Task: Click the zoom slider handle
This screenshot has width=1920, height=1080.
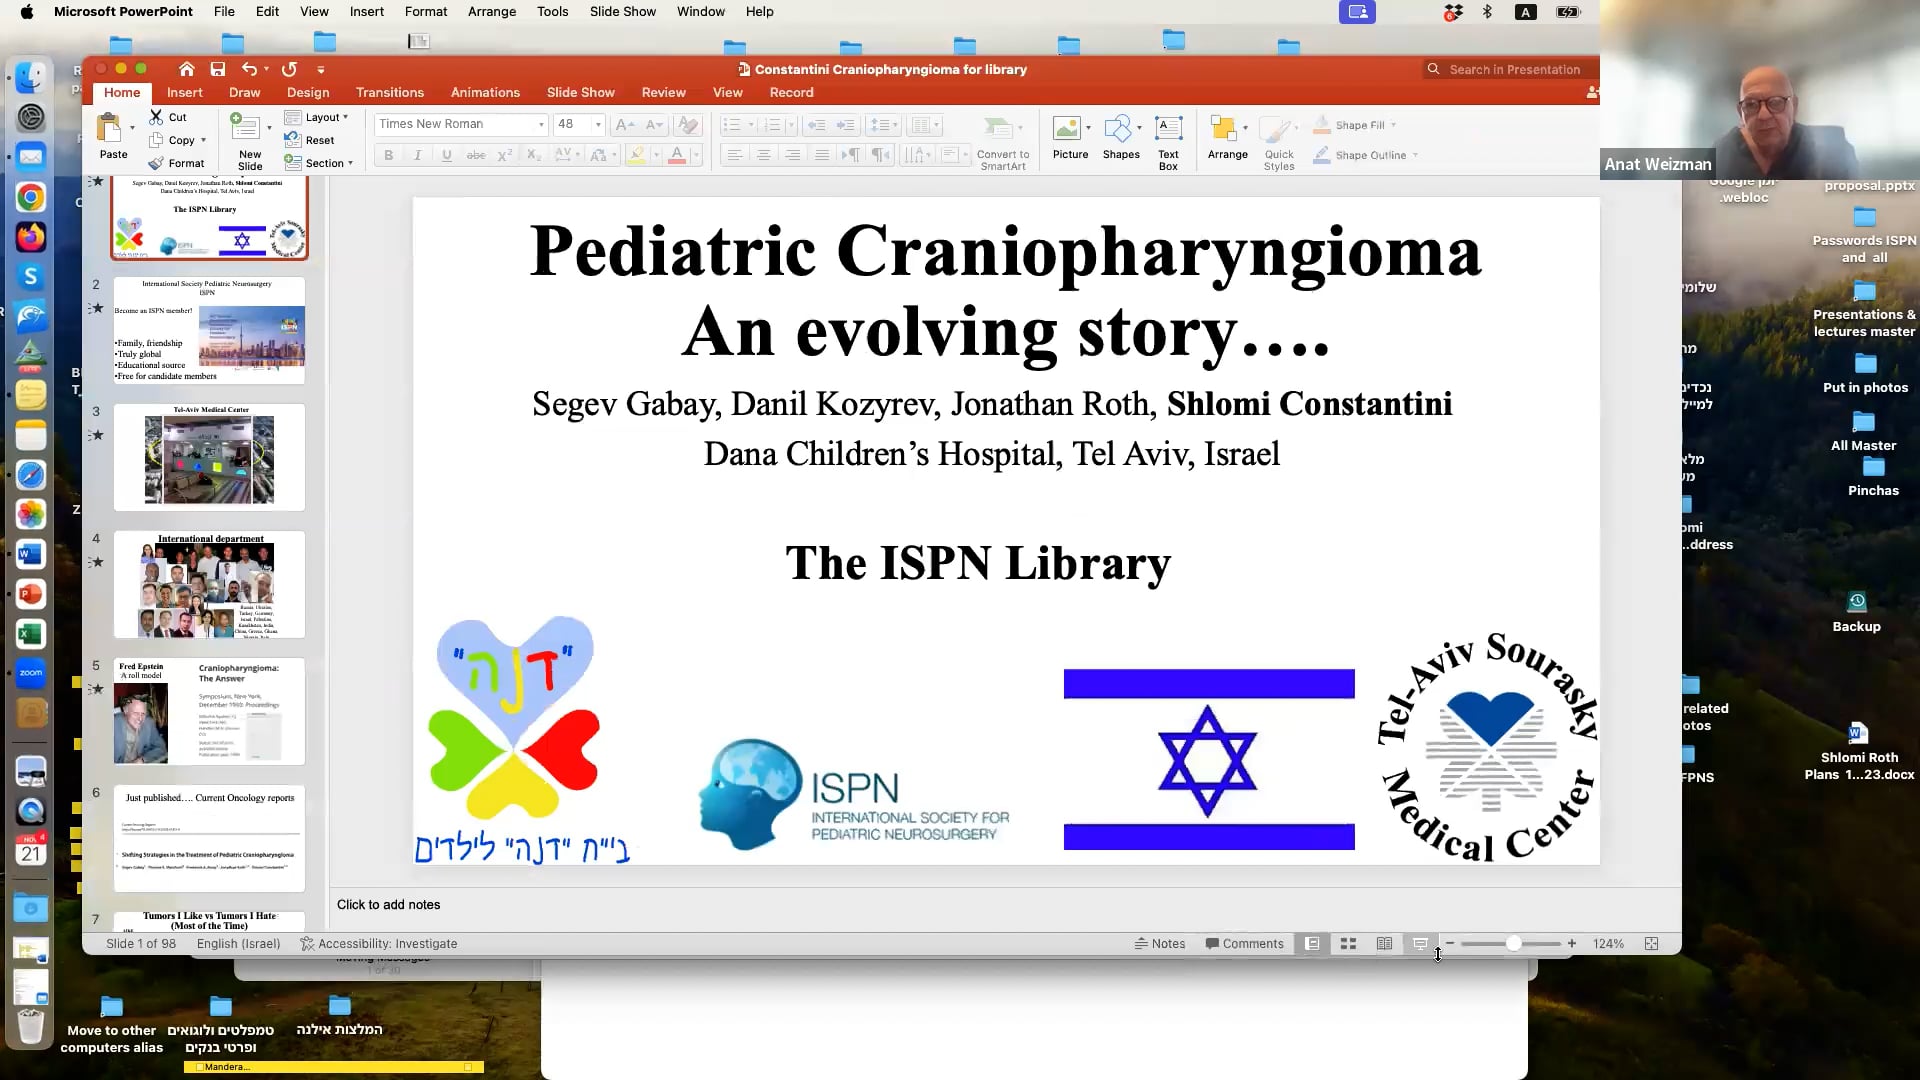Action: [1514, 944]
